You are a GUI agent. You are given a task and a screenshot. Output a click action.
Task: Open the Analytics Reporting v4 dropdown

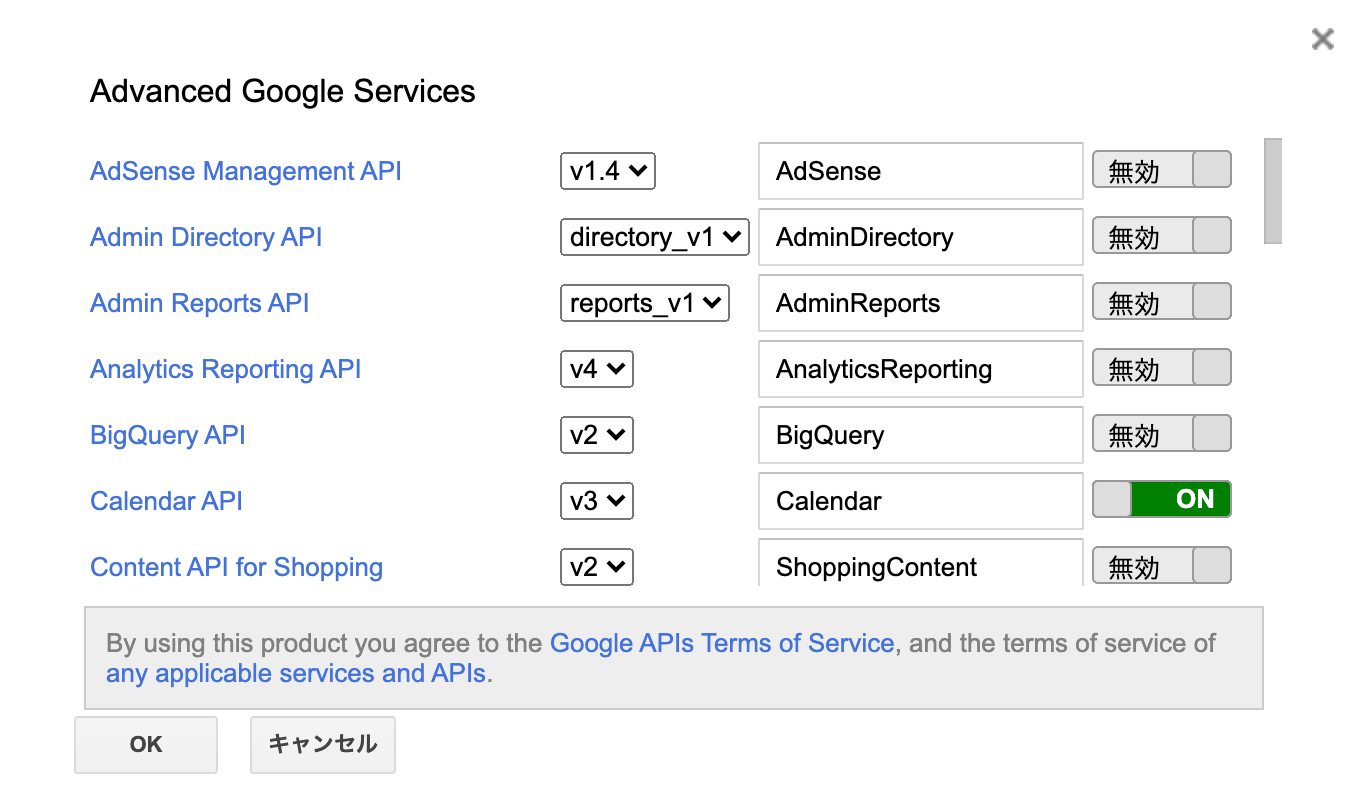click(x=596, y=369)
